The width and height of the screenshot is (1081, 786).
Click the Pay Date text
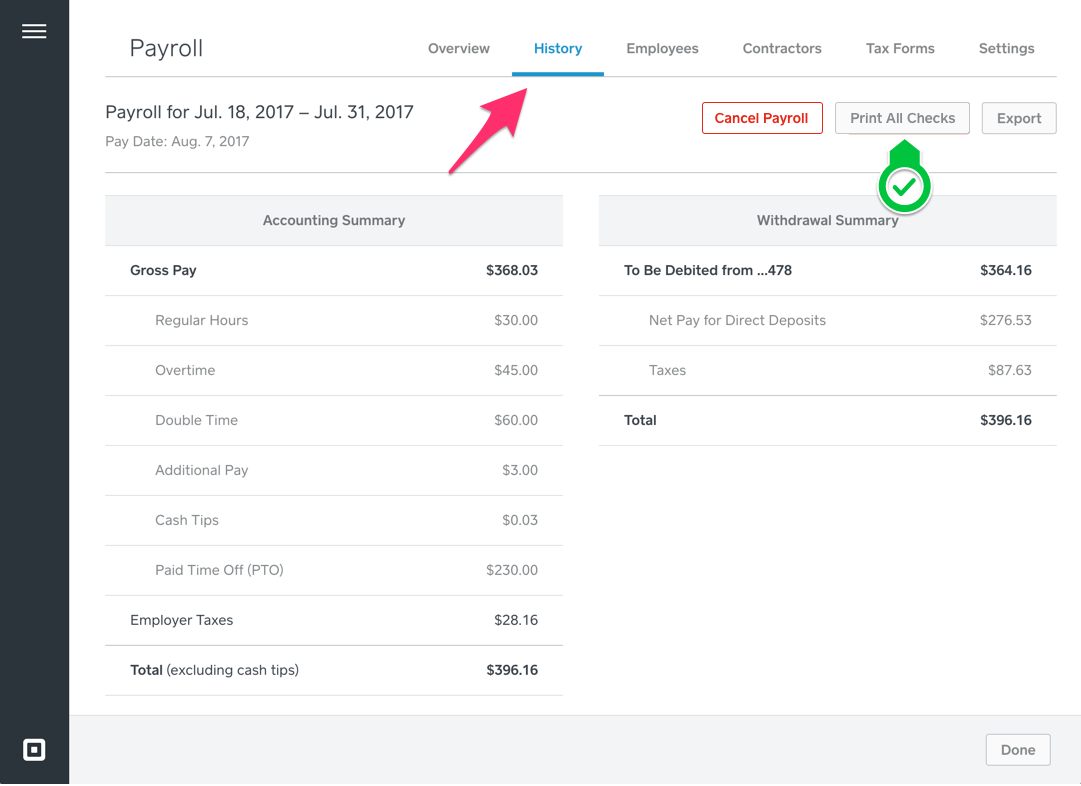[x=177, y=141]
